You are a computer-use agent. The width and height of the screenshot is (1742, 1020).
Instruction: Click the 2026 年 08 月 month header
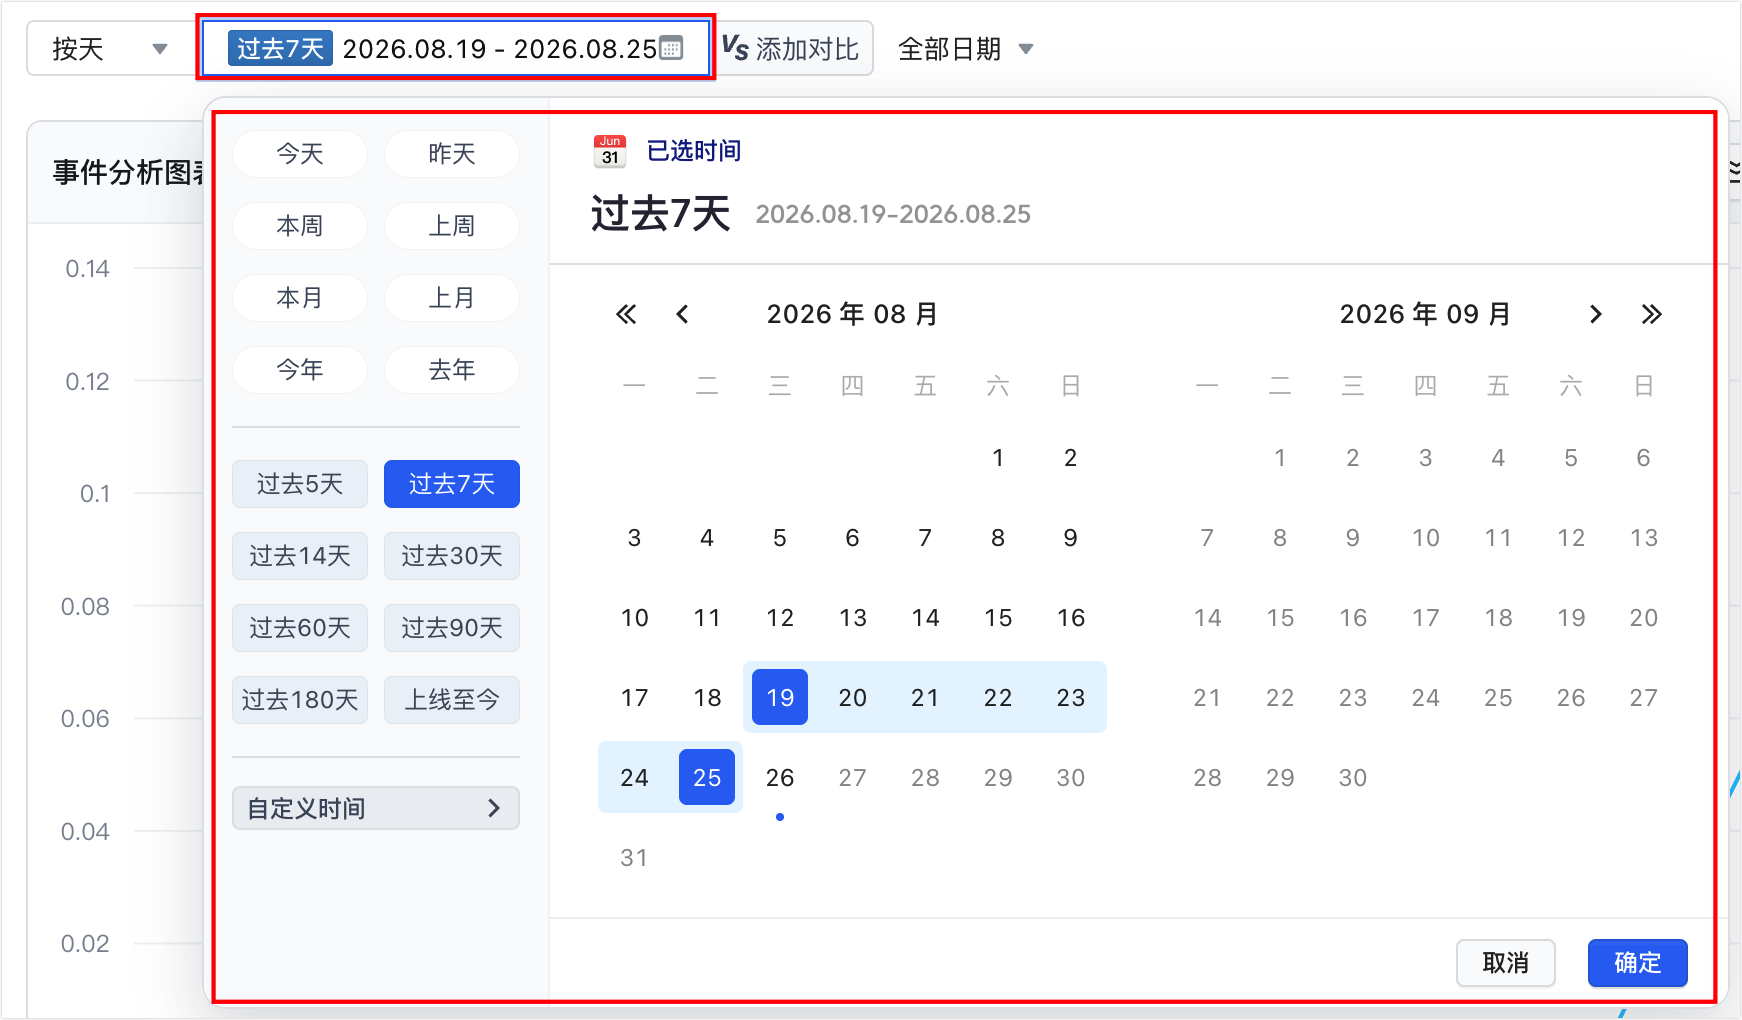point(852,314)
